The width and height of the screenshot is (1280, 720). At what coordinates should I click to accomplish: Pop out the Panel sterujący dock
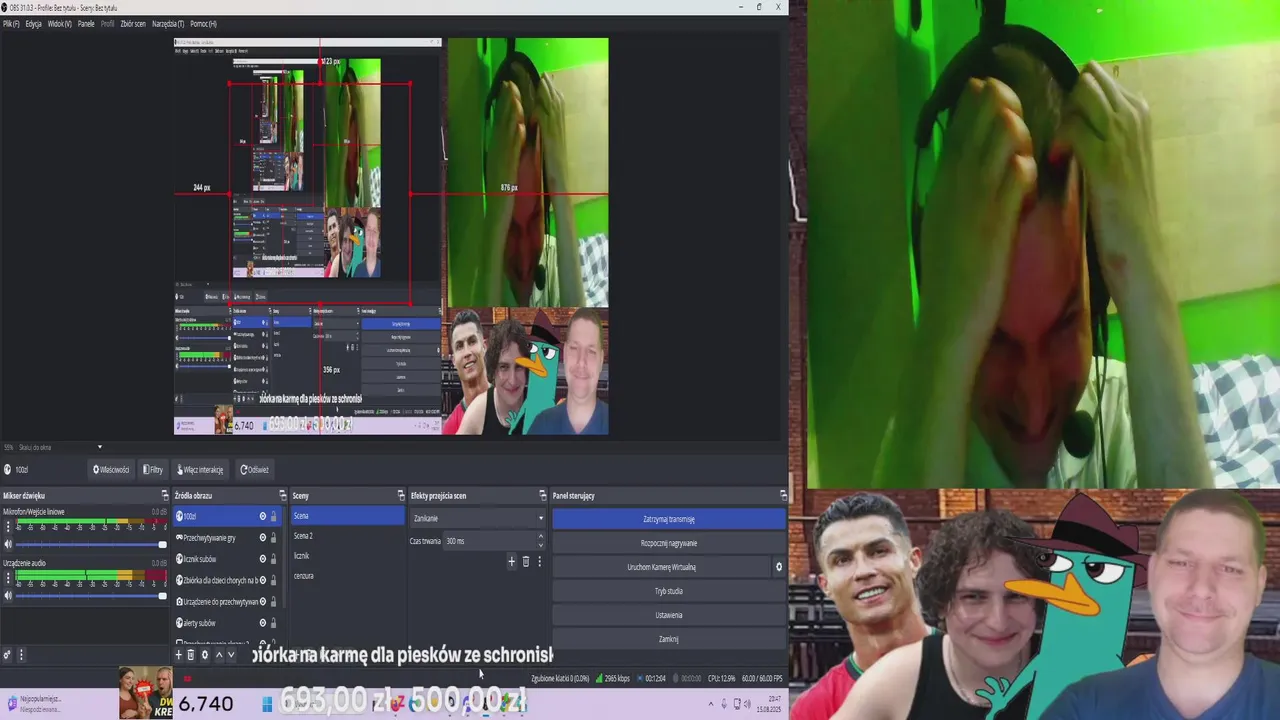tap(783, 496)
